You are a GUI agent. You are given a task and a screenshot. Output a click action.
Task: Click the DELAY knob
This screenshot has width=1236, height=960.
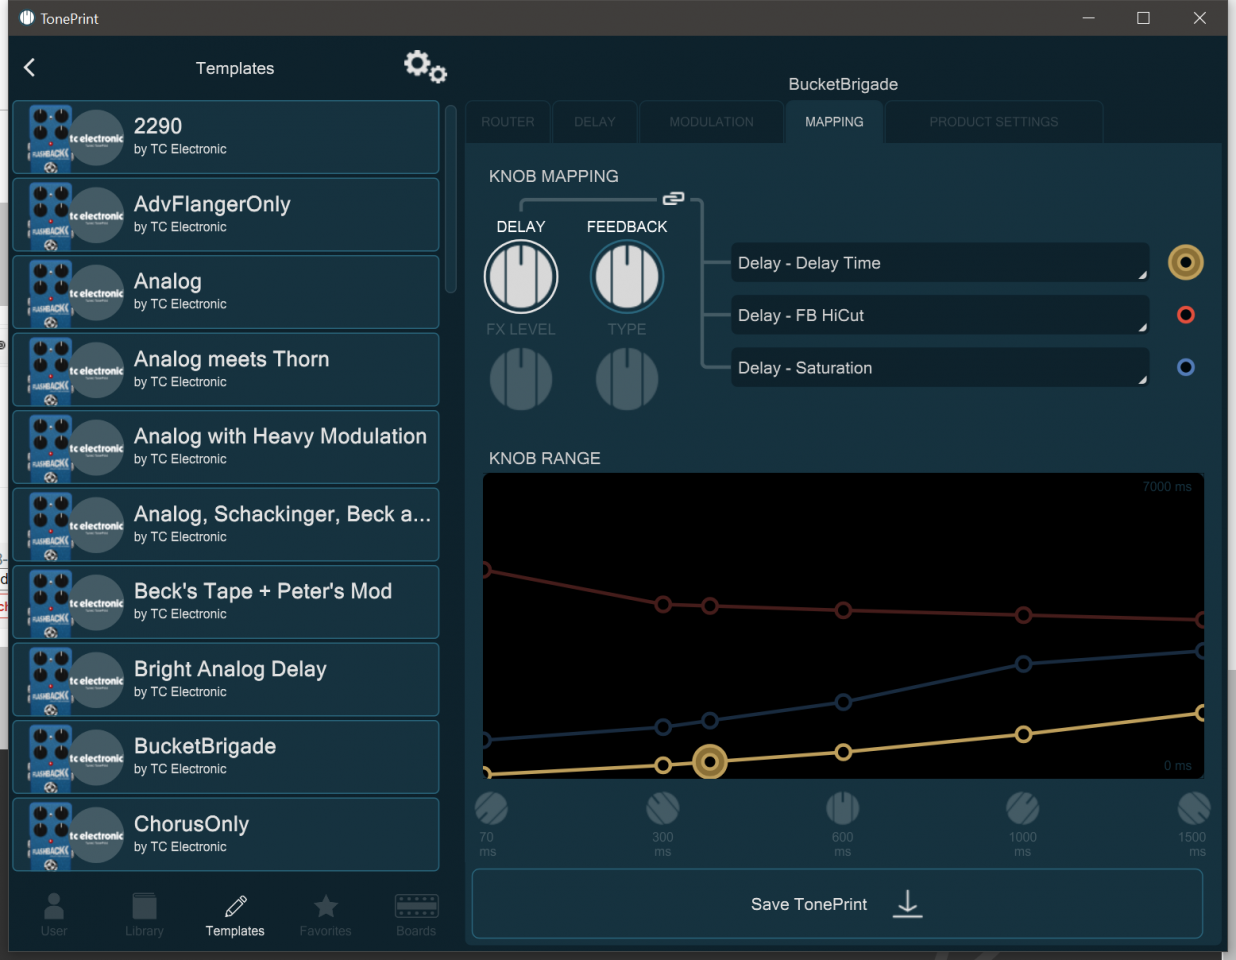521,277
